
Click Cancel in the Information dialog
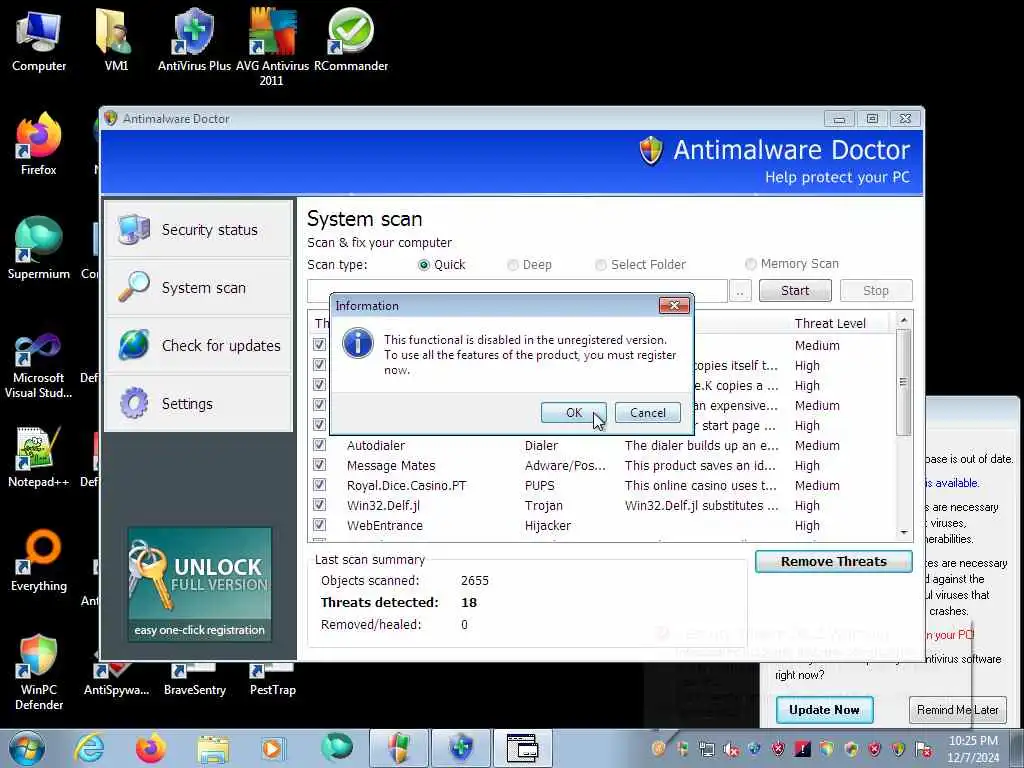click(x=648, y=413)
